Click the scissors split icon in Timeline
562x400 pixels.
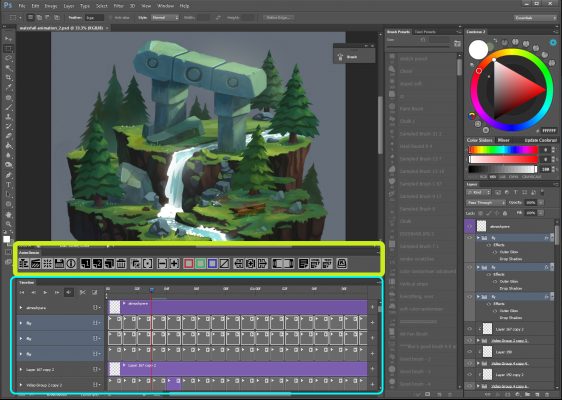pyautogui.click(x=82, y=292)
